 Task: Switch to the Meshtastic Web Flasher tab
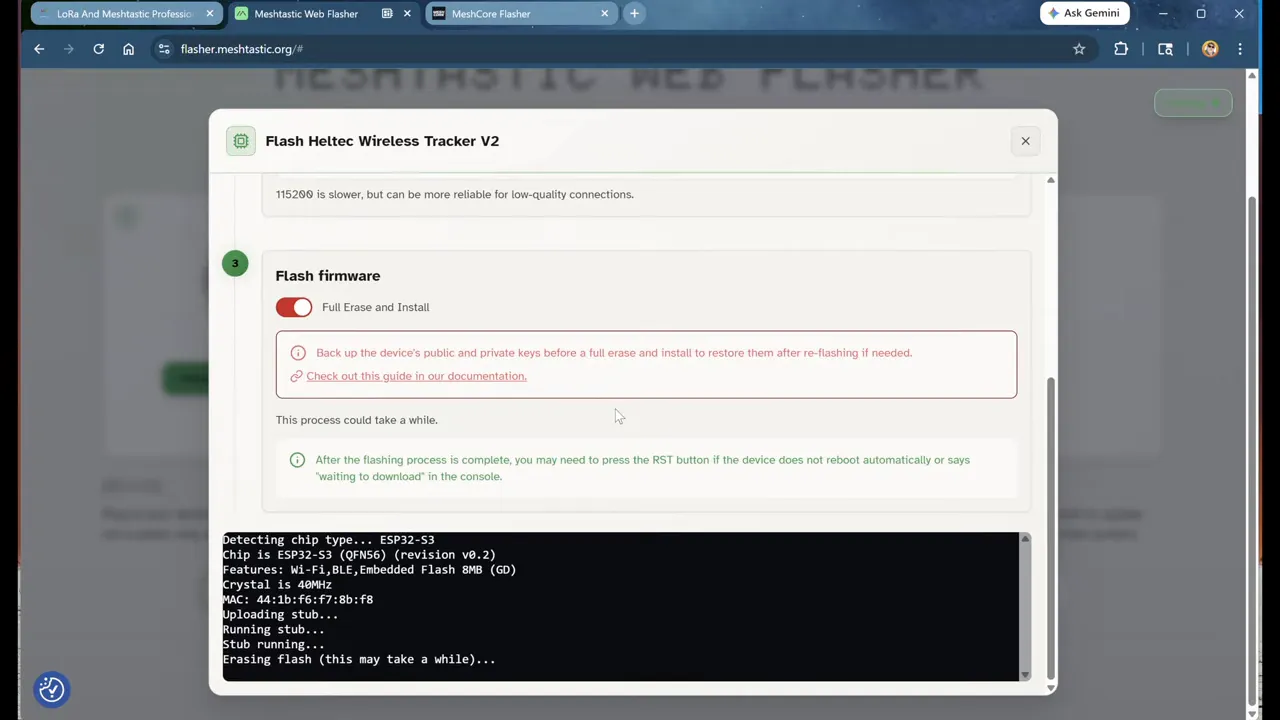(x=306, y=14)
